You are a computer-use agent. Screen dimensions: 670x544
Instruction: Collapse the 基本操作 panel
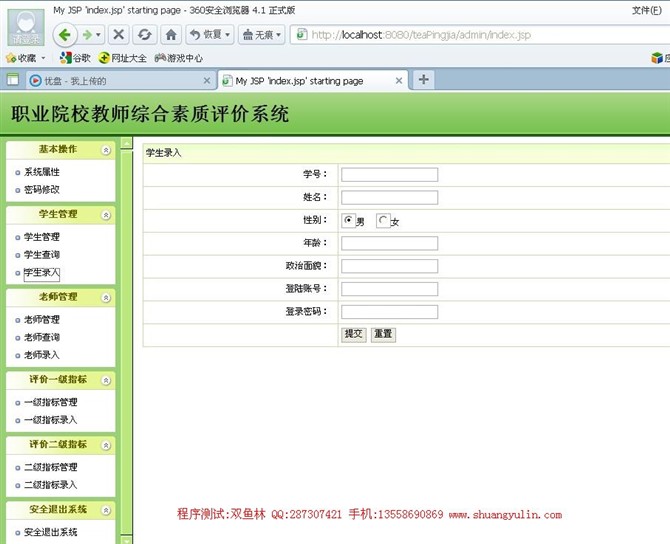click(106, 150)
